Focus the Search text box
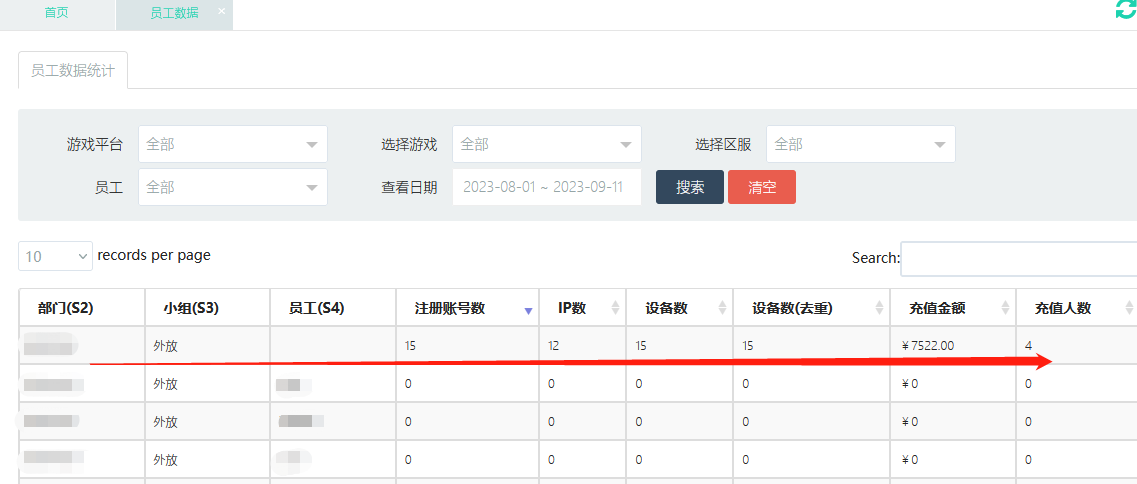 (1018, 258)
